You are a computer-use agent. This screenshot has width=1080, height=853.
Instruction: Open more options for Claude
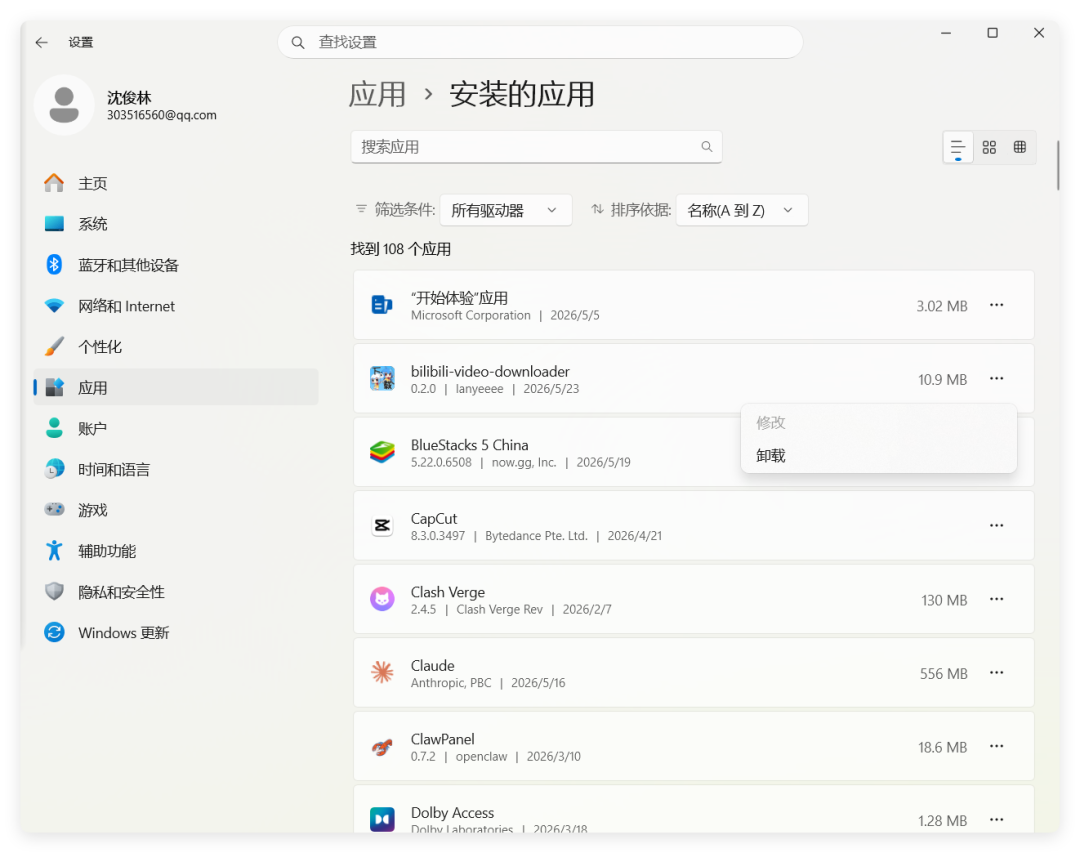[997, 673]
